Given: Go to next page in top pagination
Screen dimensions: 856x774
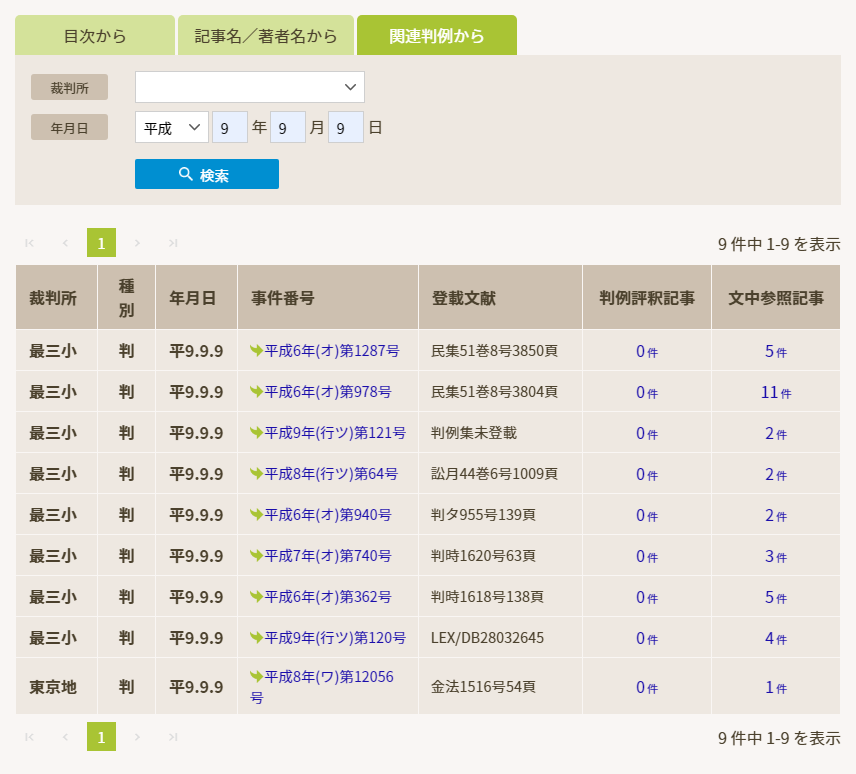Looking at the screenshot, I should pos(138,243).
